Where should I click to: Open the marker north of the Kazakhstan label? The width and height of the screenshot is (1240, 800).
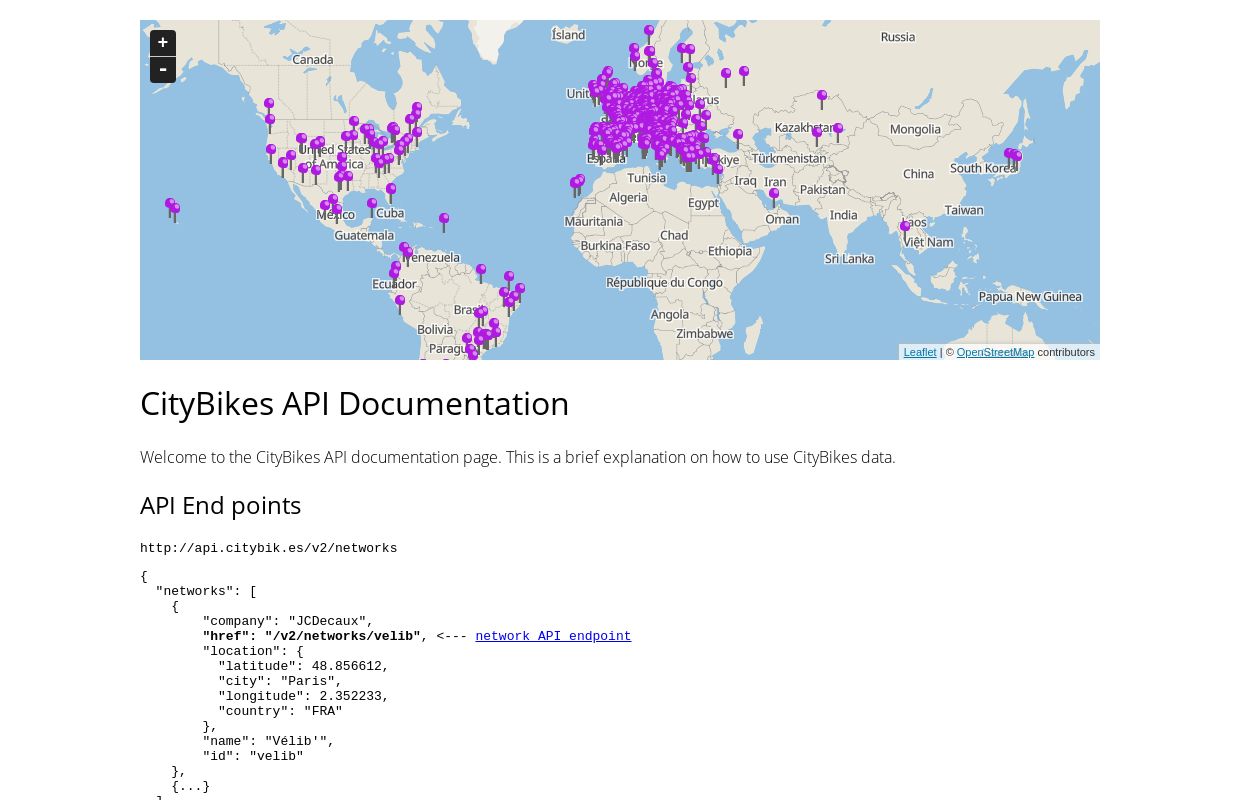pyautogui.click(x=822, y=99)
